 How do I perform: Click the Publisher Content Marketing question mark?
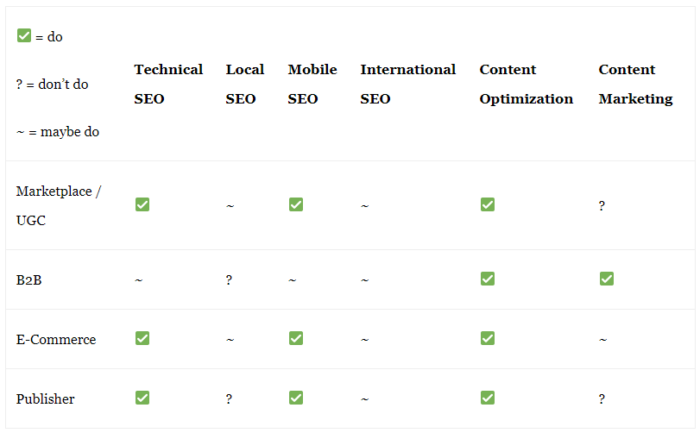(x=602, y=399)
